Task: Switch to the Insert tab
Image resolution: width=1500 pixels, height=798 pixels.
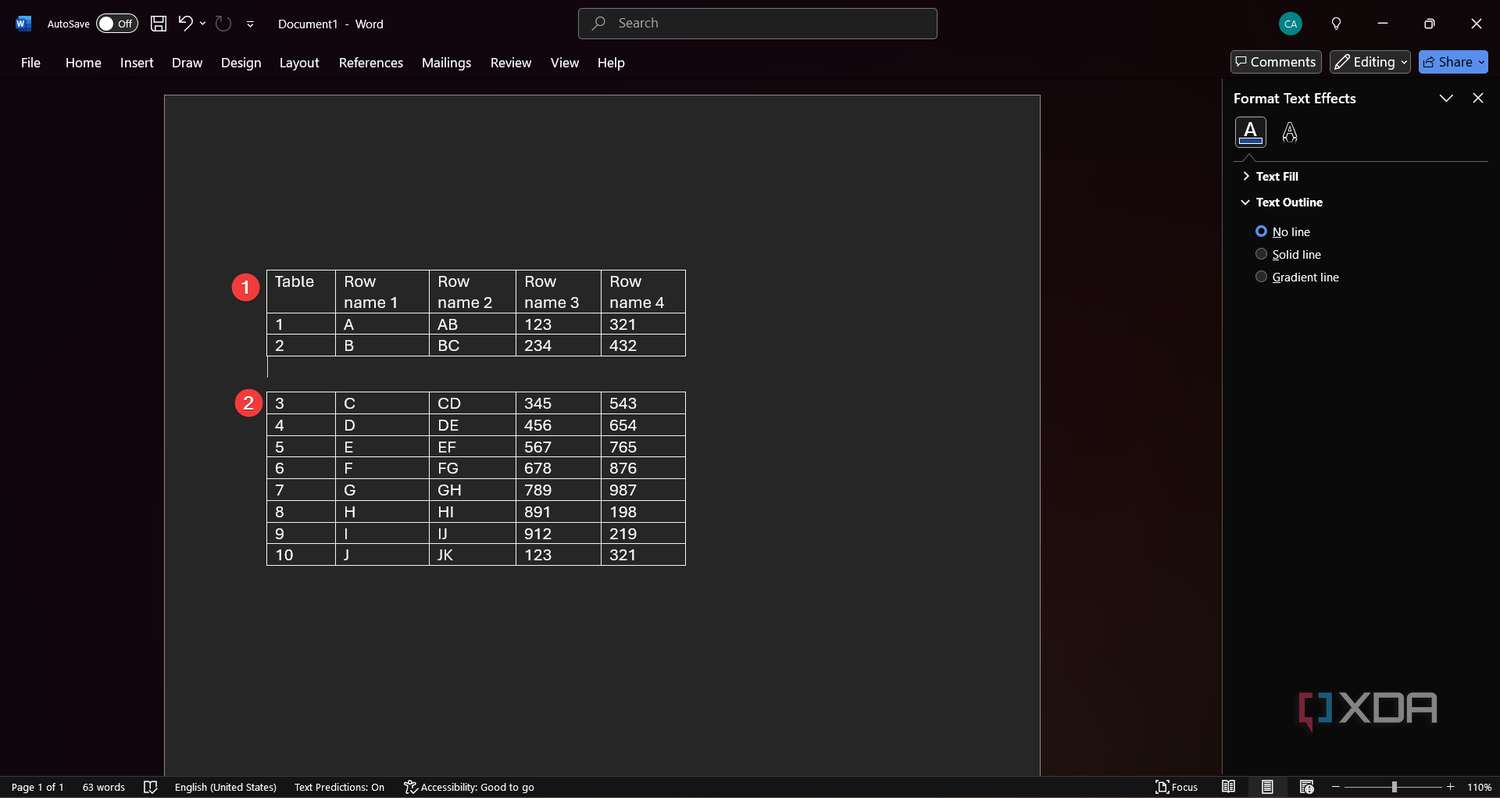Action: 137,62
